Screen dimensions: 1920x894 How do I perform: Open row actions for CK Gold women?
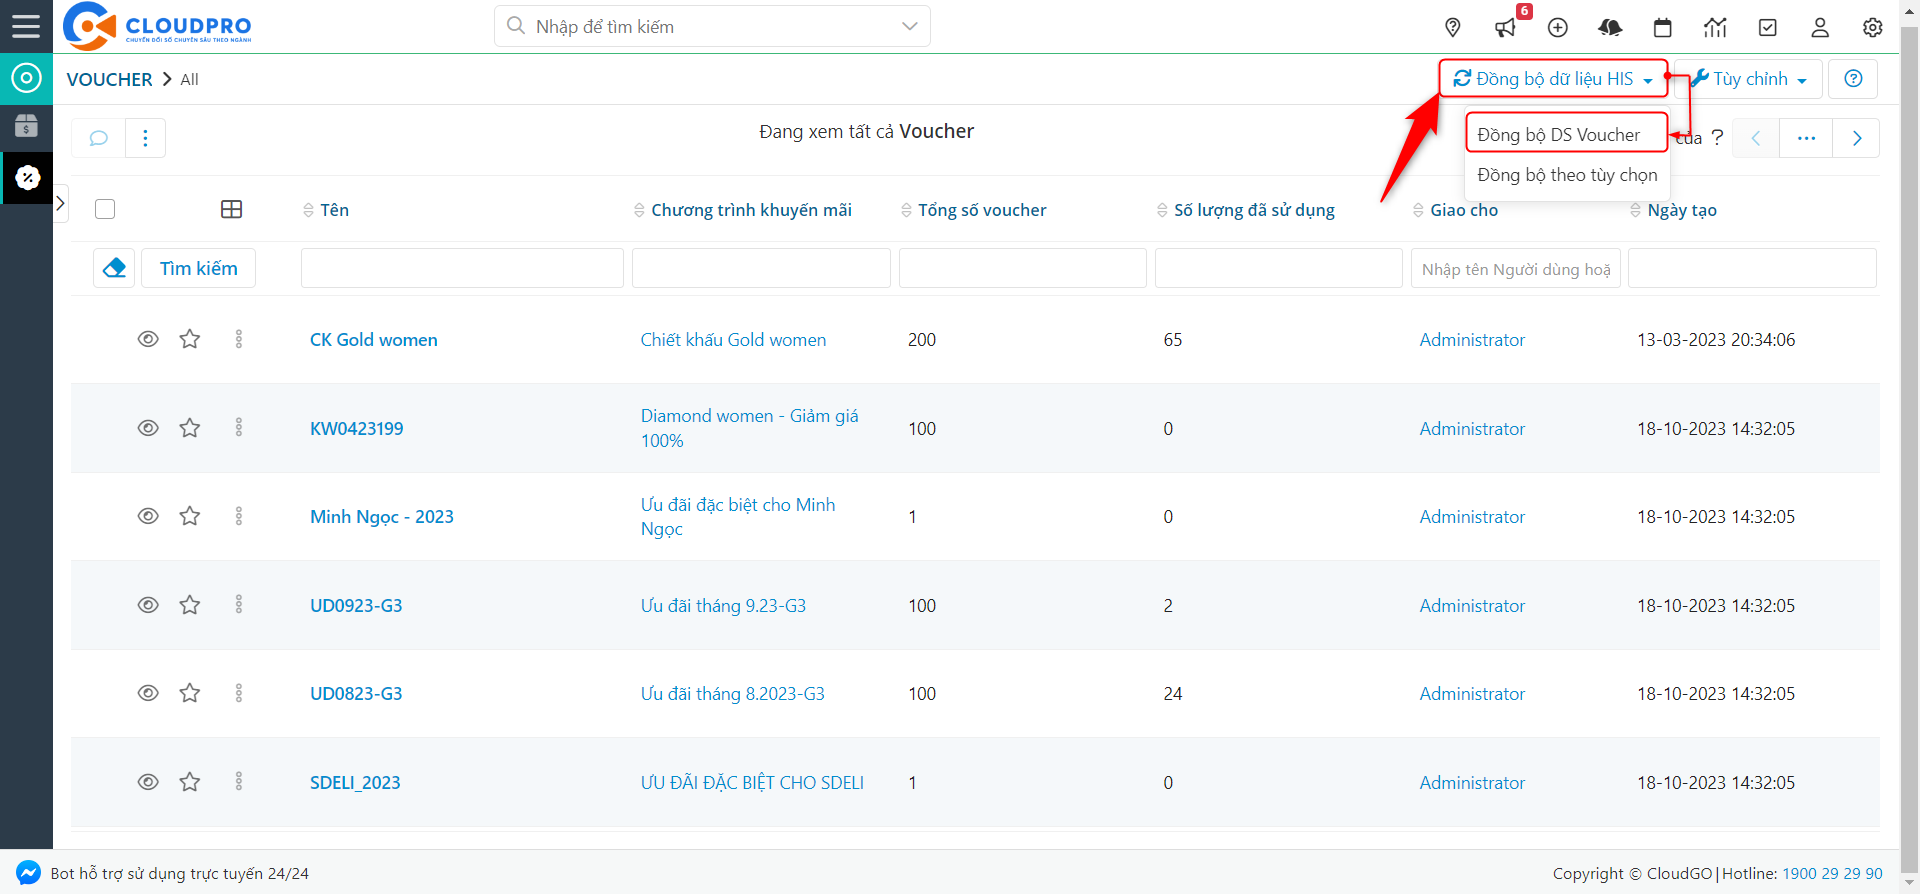(238, 339)
